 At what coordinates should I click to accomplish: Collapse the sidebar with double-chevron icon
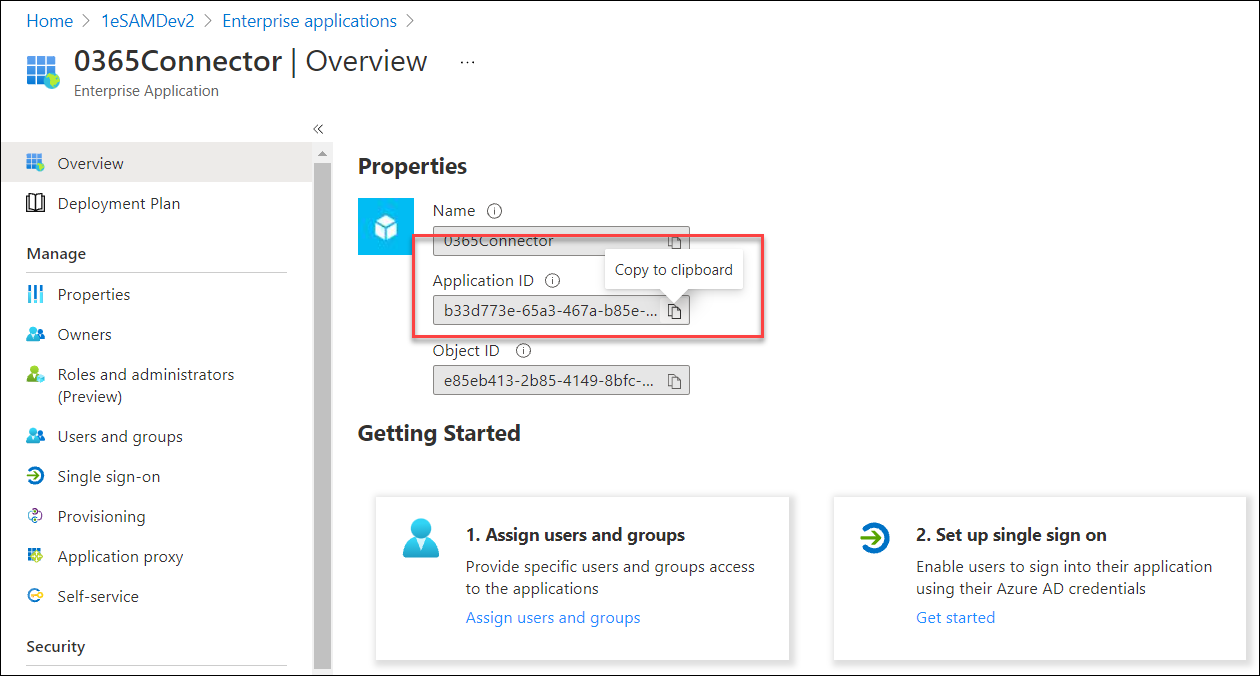[x=318, y=129]
